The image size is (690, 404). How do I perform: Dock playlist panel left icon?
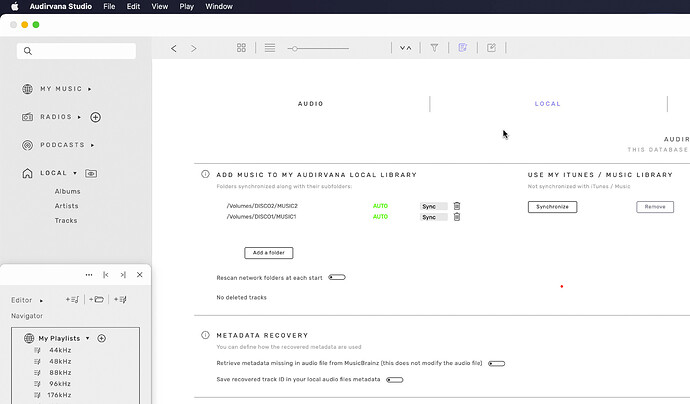tap(106, 275)
